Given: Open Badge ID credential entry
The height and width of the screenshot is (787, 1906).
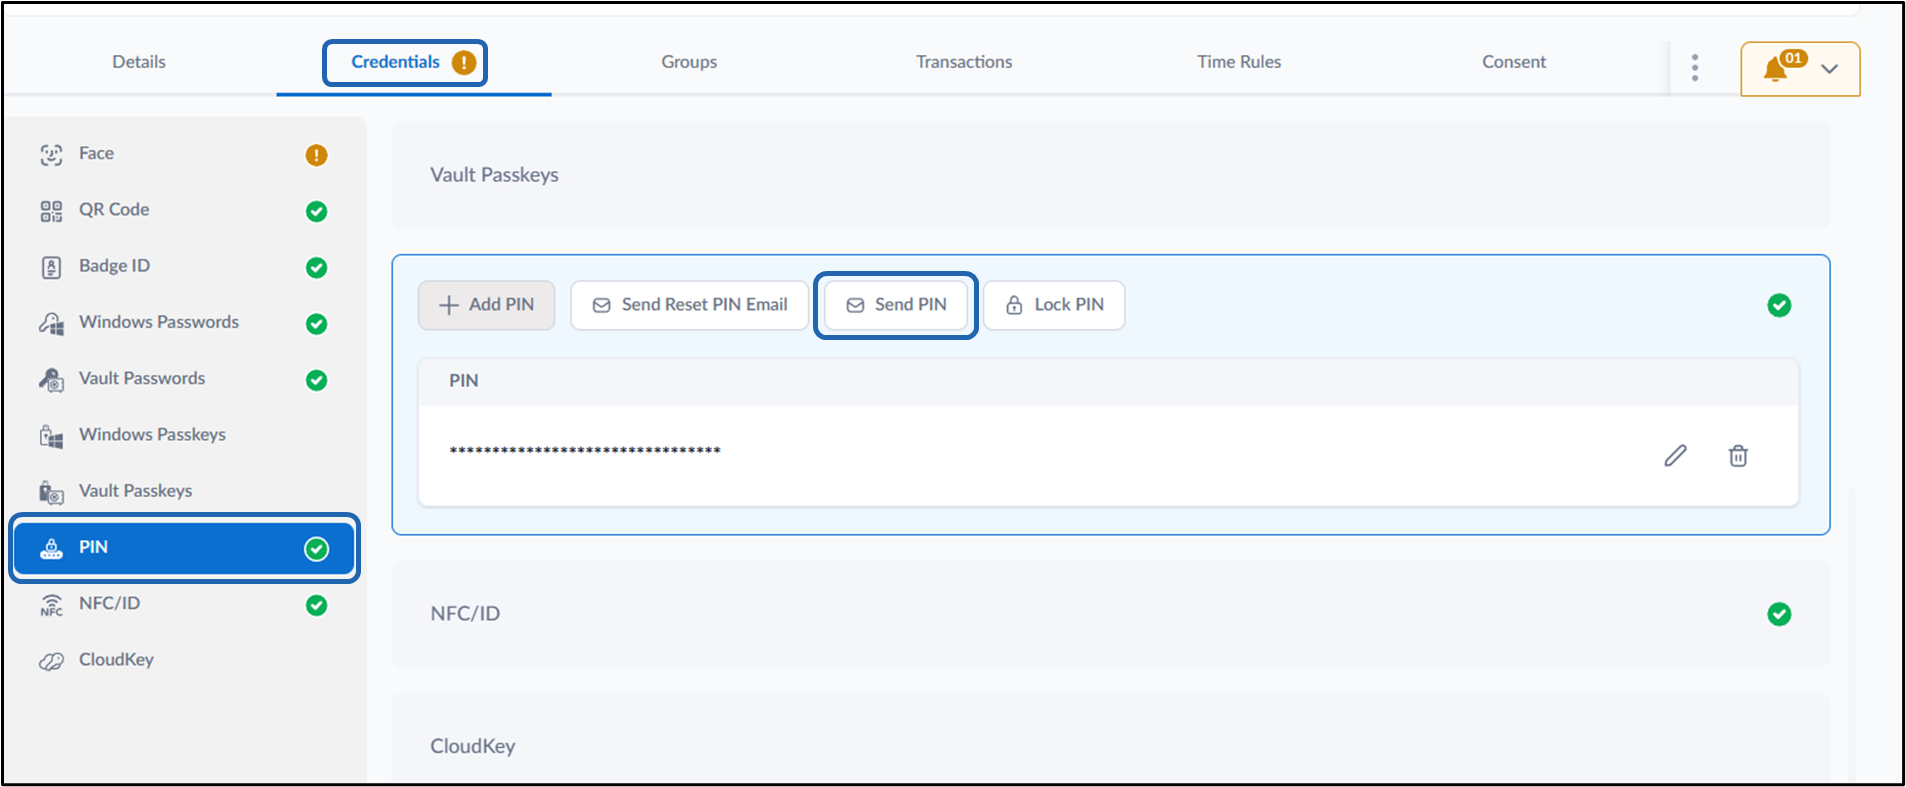Looking at the screenshot, I should point(184,266).
